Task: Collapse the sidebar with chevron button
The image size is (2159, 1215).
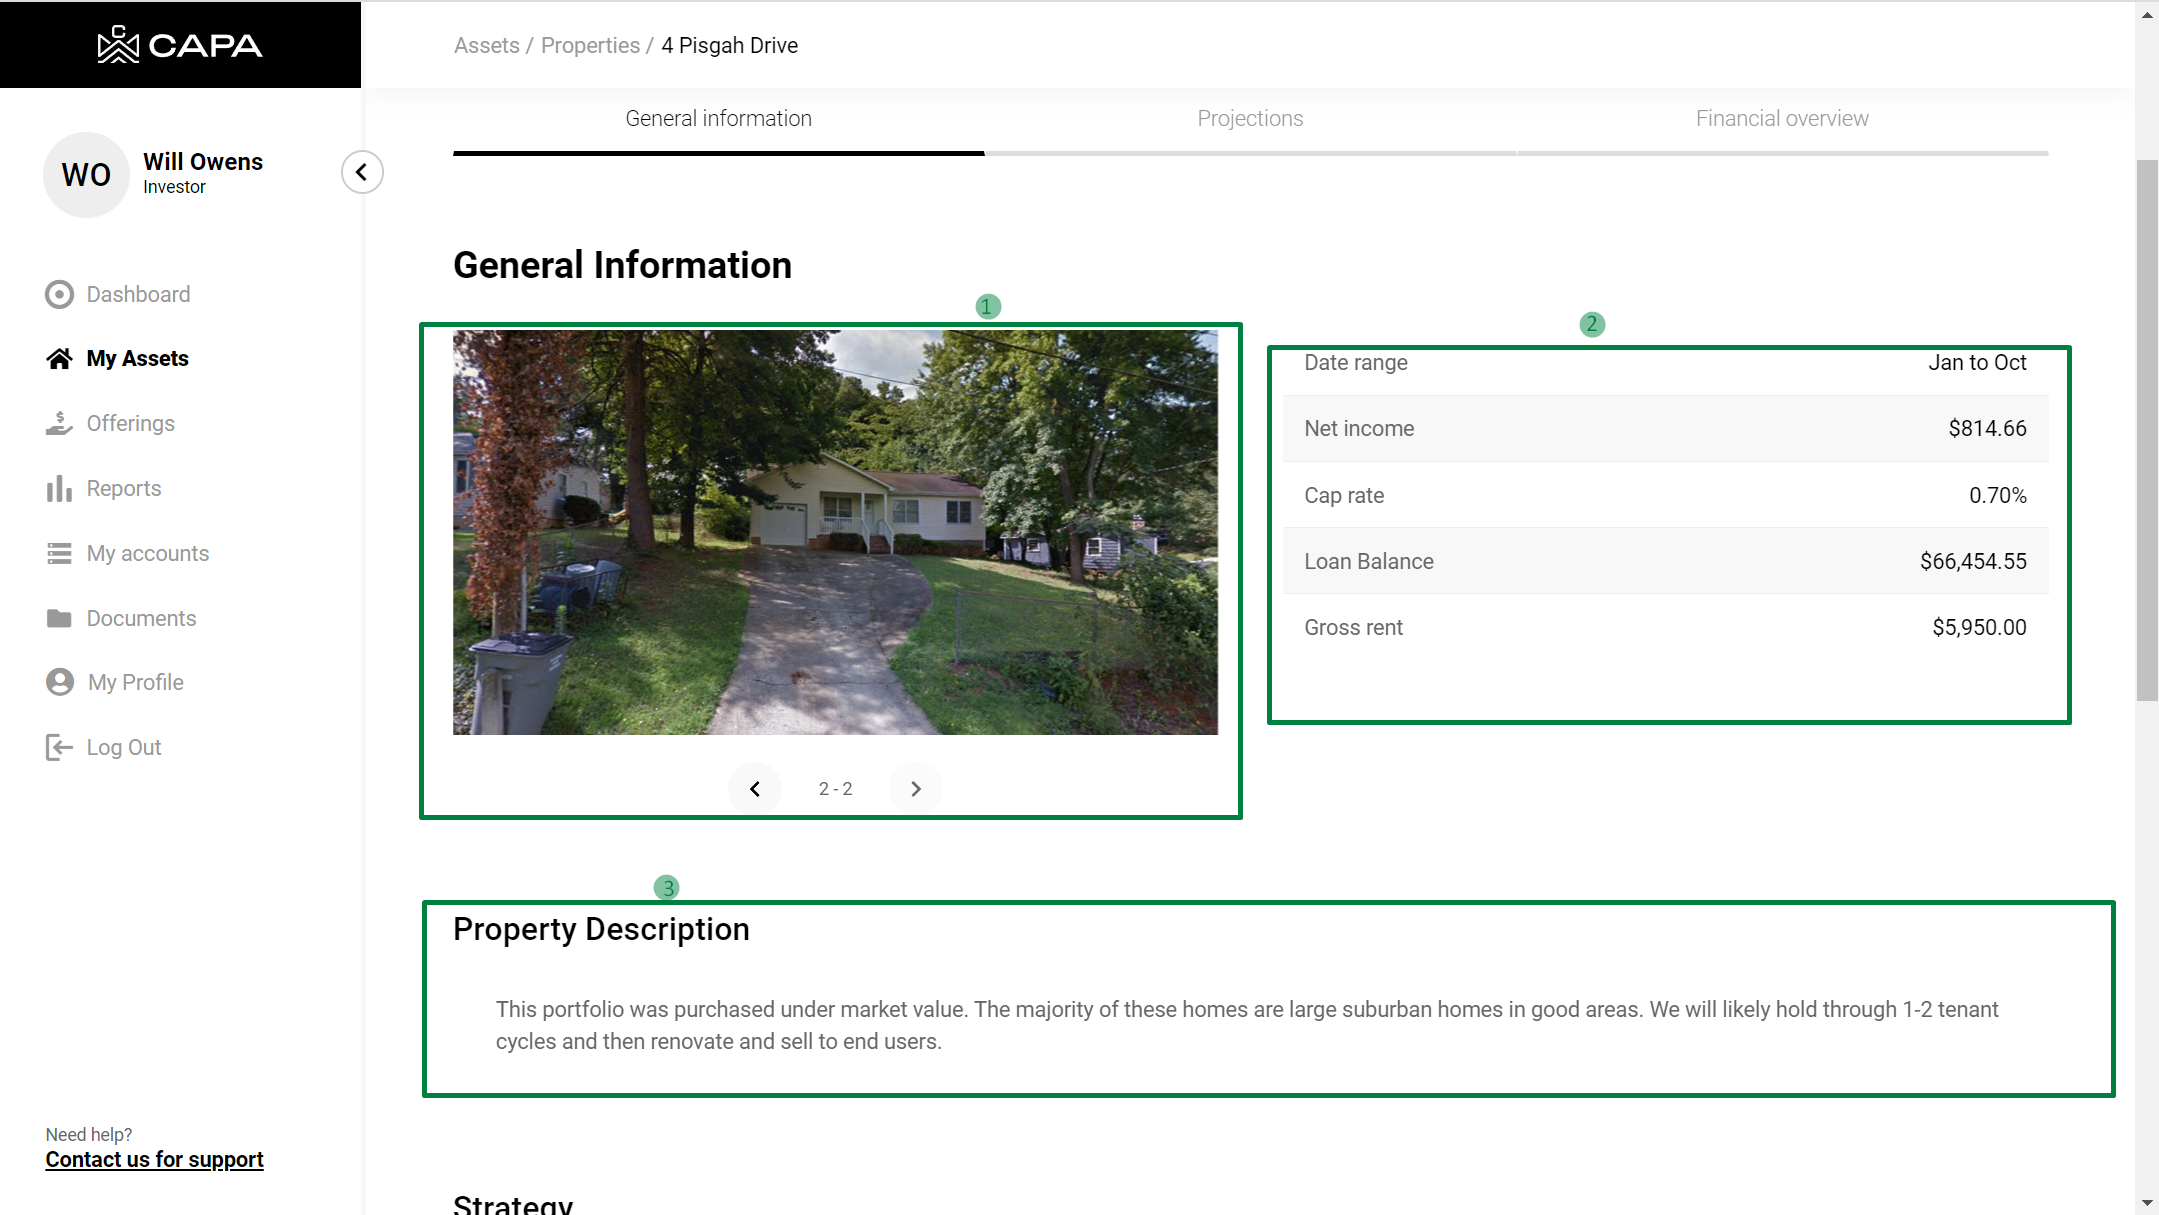Action: (x=362, y=172)
